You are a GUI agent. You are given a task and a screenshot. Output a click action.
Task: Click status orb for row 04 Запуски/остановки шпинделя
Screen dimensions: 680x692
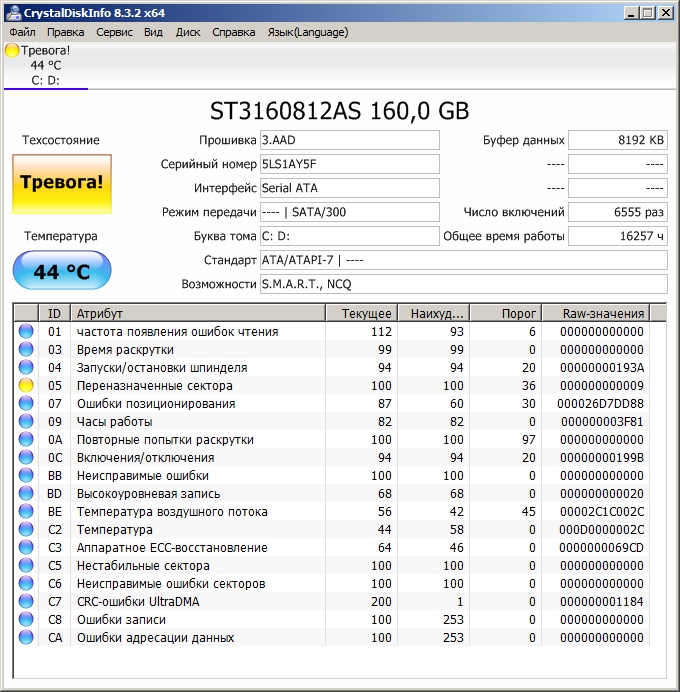[26, 368]
